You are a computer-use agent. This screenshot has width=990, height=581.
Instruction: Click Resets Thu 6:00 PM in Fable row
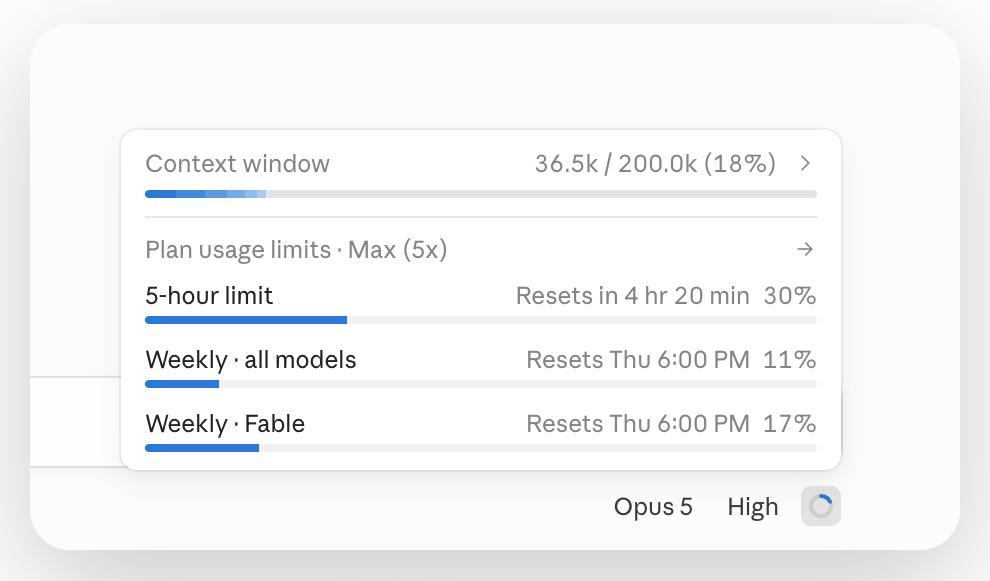click(638, 424)
